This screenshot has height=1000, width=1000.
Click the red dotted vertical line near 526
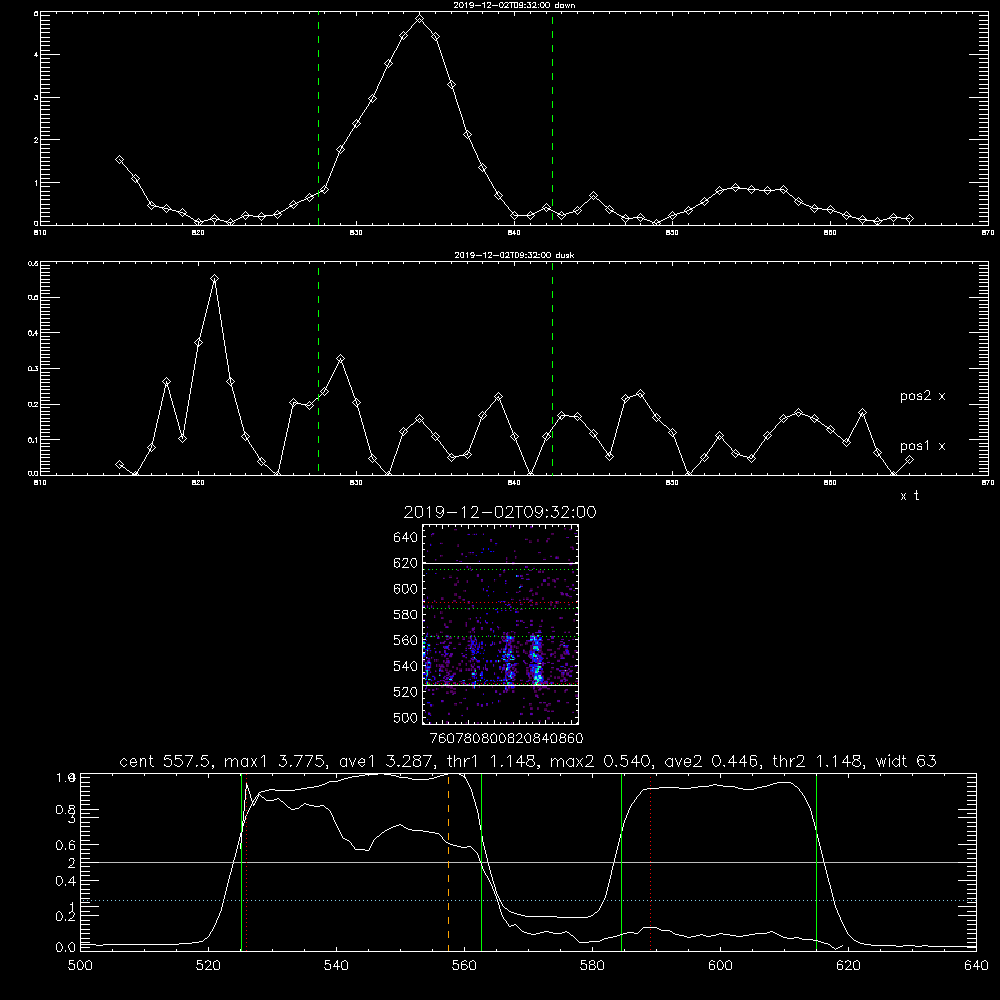(x=247, y=862)
